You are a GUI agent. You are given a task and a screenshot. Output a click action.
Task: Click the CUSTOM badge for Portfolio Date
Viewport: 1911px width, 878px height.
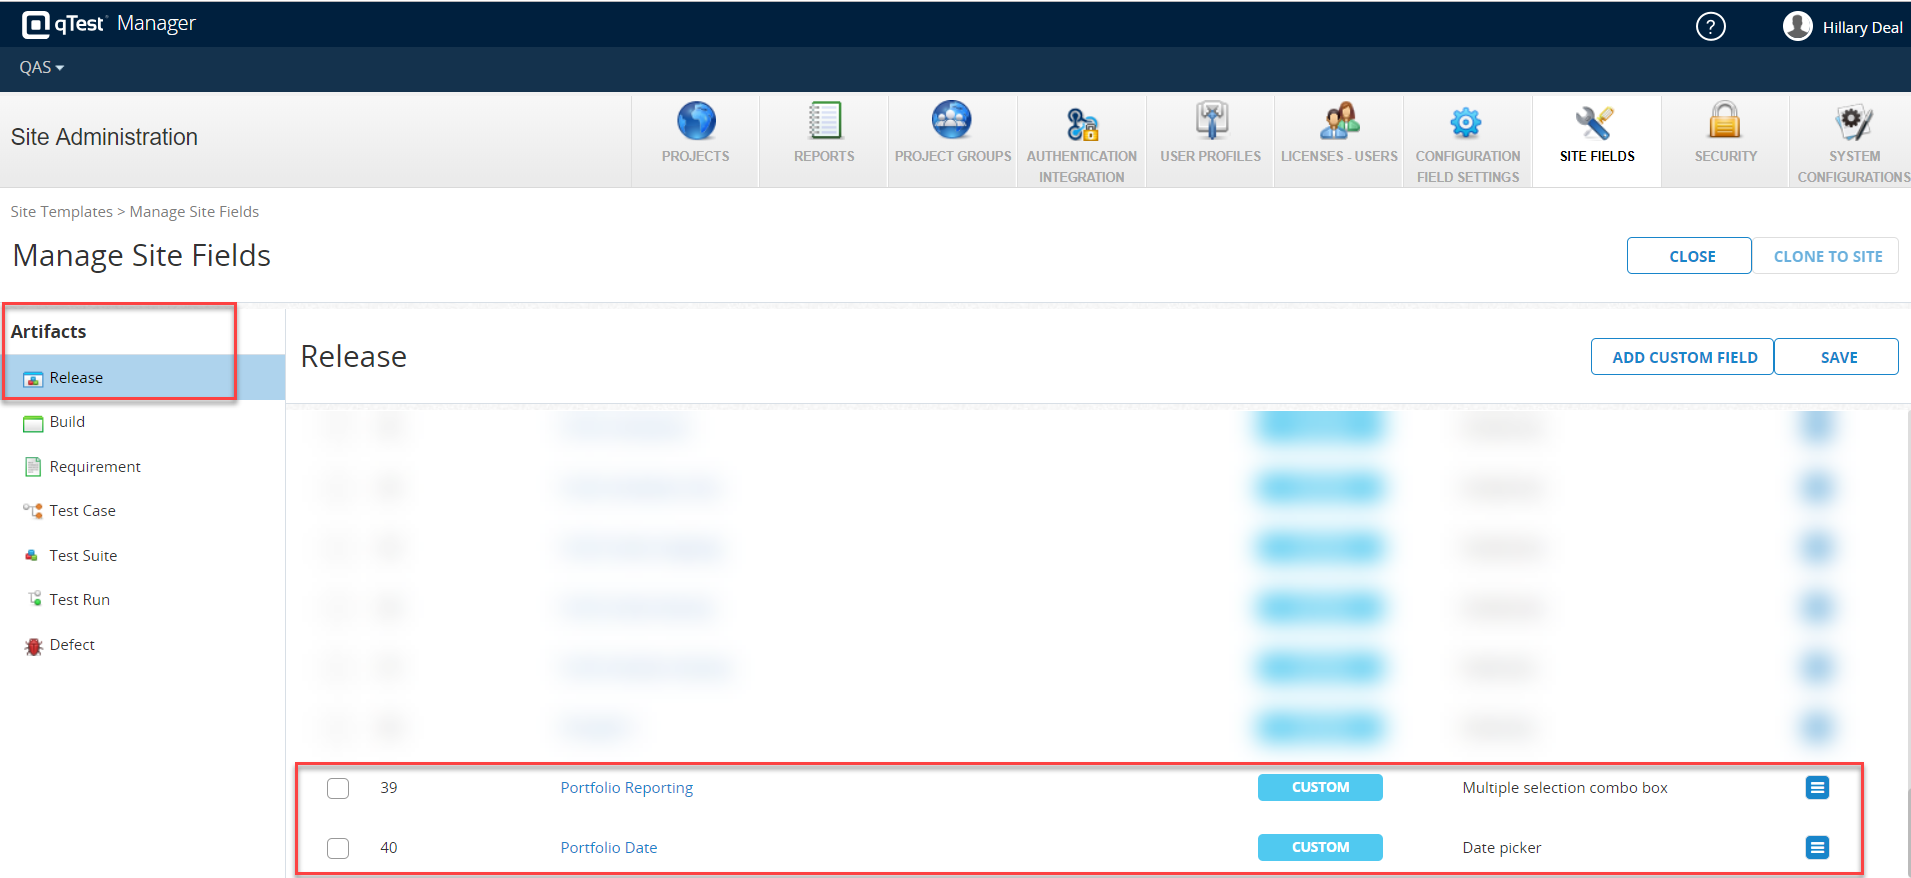point(1320,848)
